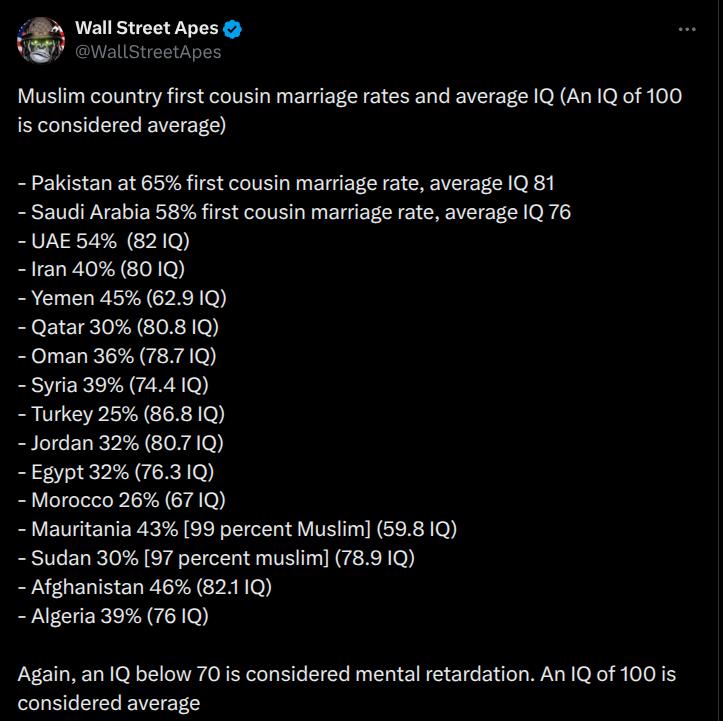The width and height of the screenshot is (723, 721).
Task: Click the Egypt 32% line
Action: [116, 471]
